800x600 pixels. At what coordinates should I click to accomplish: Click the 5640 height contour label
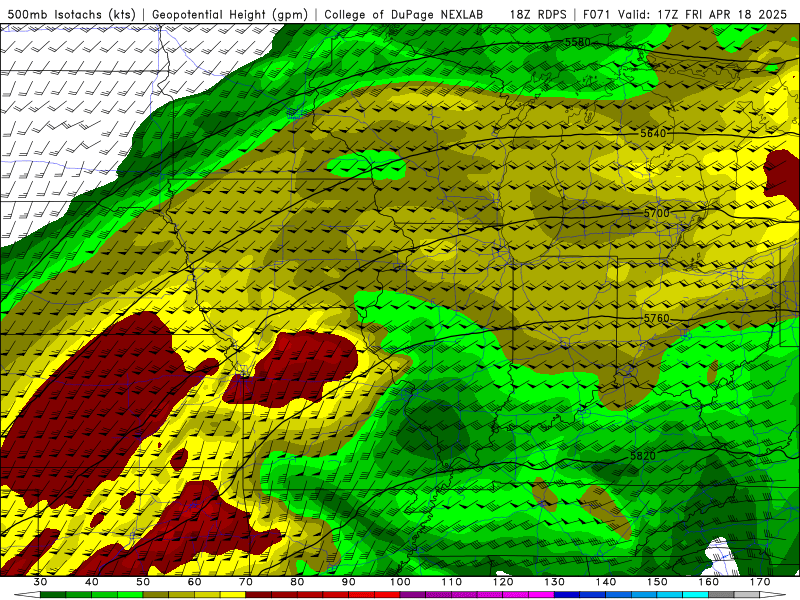653,133
